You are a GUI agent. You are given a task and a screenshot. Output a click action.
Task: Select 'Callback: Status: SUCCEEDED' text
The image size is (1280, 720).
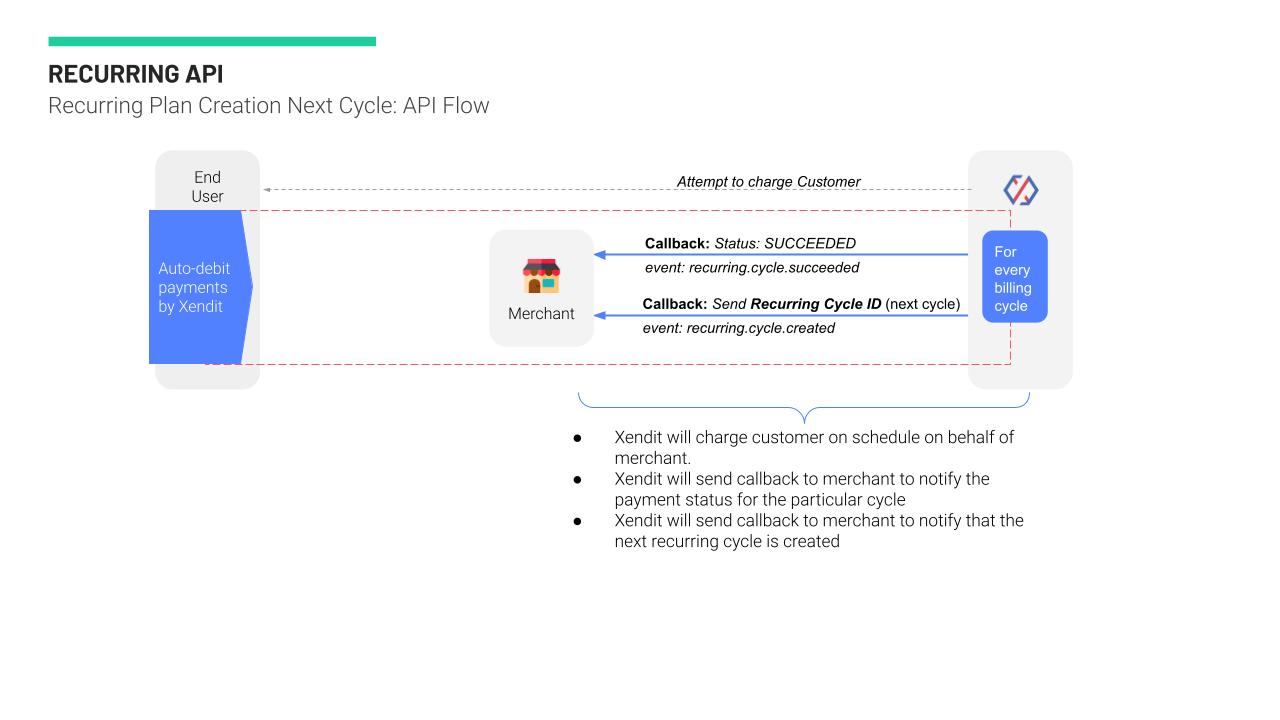[x=750, y=243]
